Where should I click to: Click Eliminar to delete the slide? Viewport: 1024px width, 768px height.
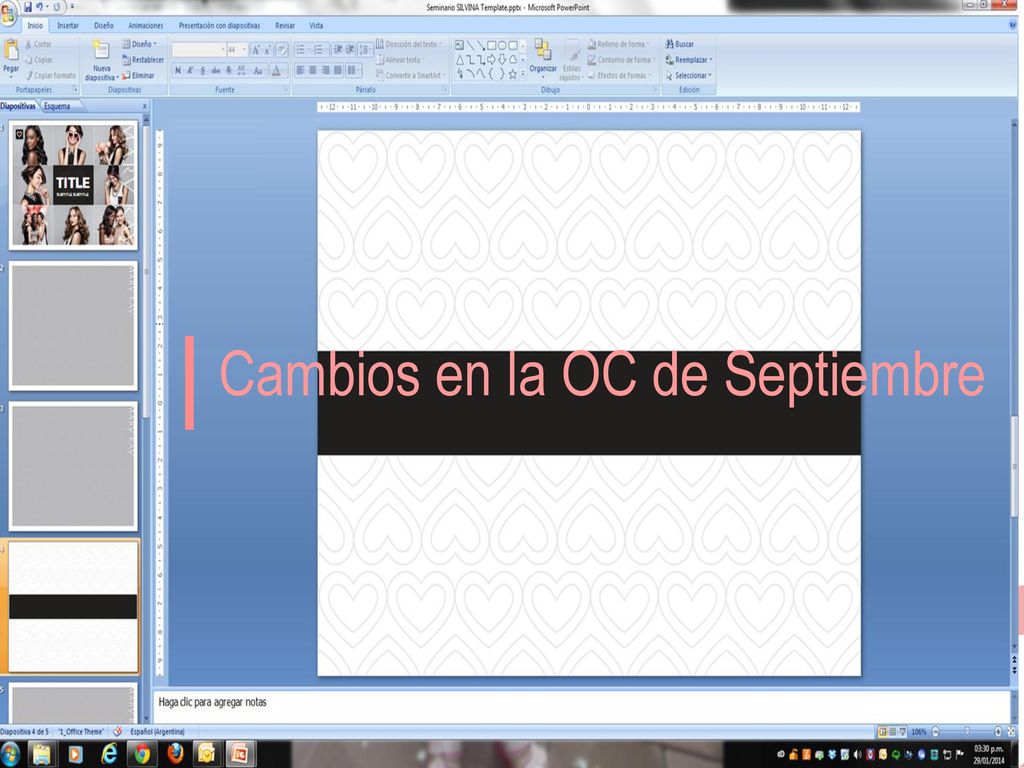[139, 76]
